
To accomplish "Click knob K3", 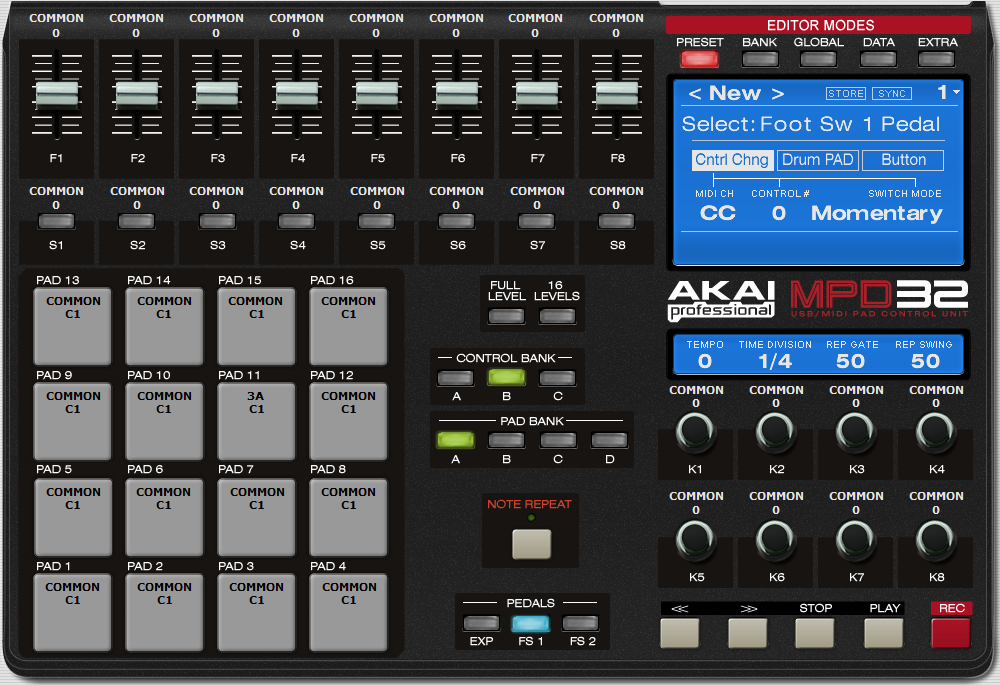I will coord(855,431).
